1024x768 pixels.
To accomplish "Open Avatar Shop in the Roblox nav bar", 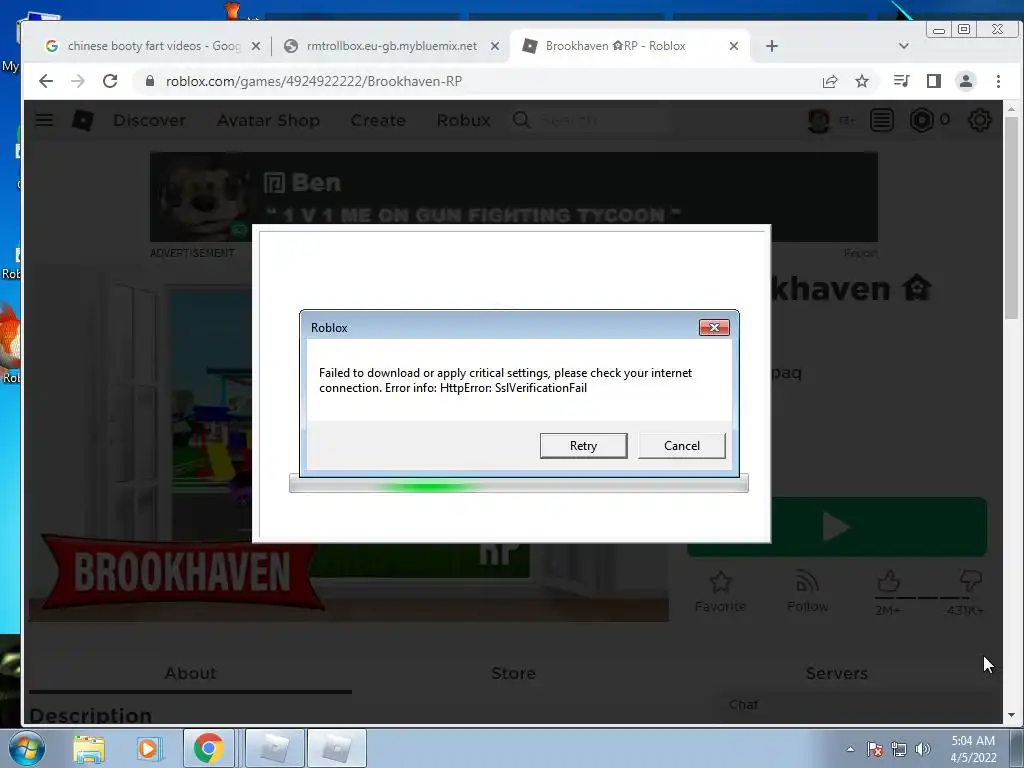I will point(268,120).
